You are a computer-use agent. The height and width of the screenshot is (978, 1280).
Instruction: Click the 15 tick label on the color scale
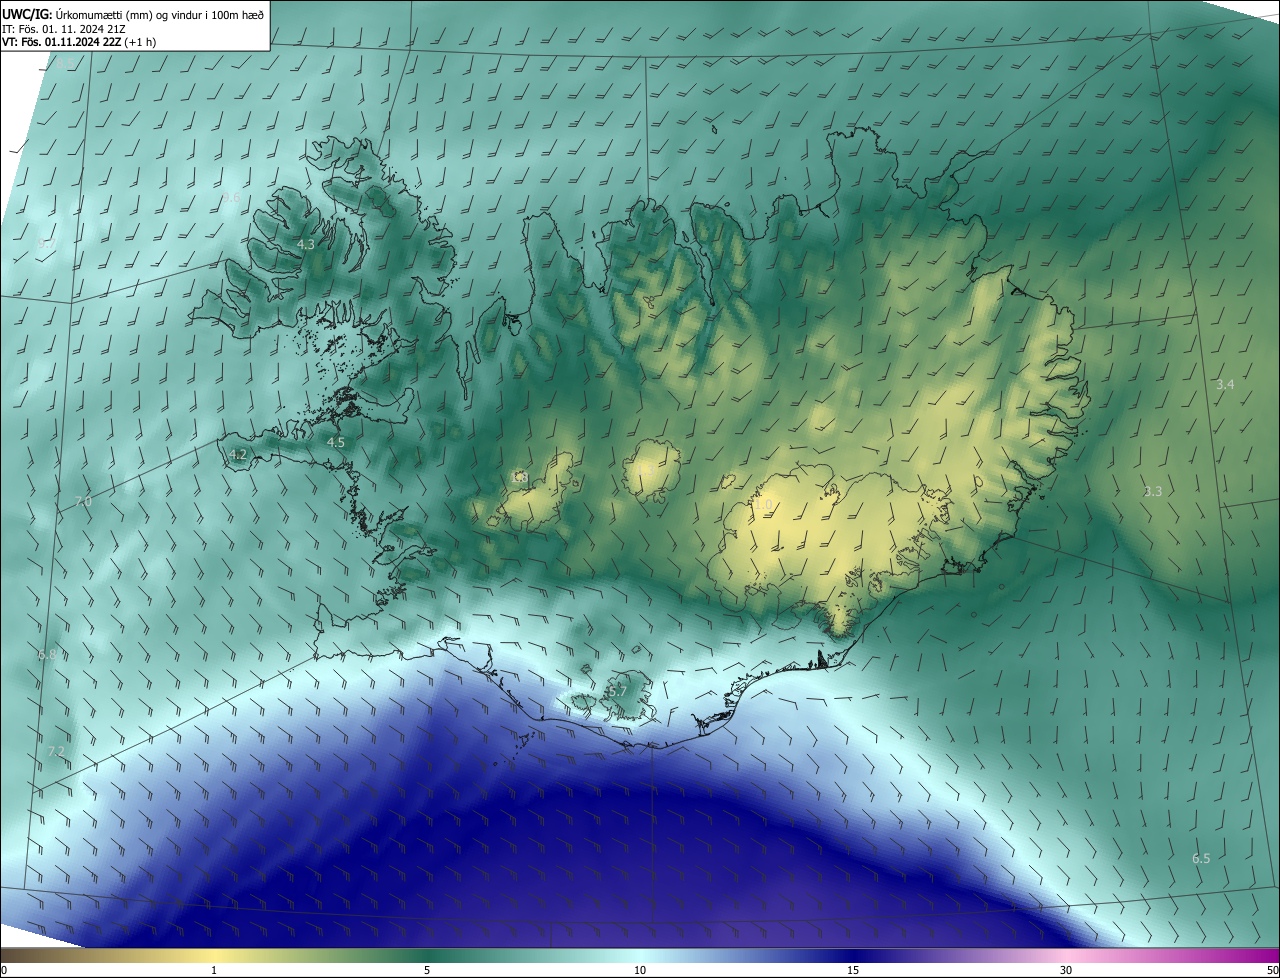click(853, 970)
